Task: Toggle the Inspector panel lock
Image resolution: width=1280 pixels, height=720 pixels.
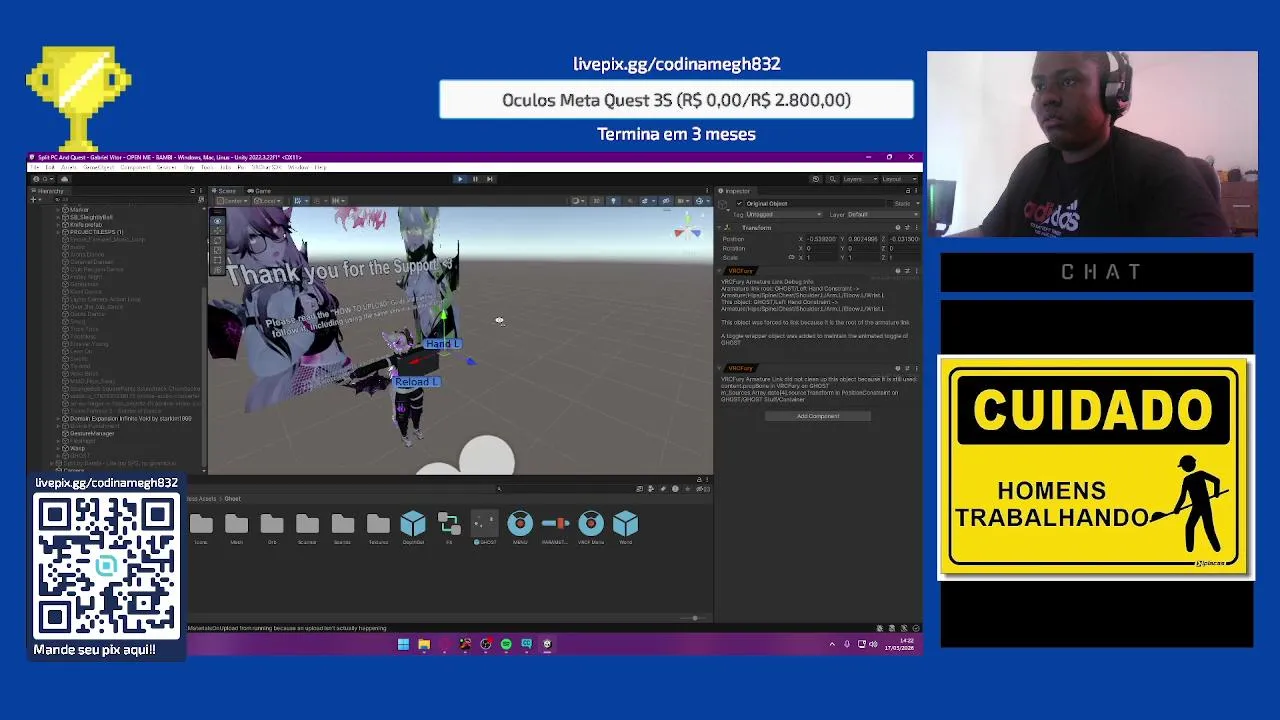Action: [908, 191]
